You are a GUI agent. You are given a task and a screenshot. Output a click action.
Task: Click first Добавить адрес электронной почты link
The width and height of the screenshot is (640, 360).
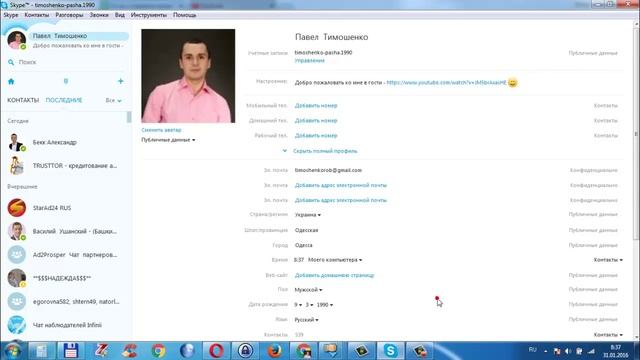pyautogui.click(x=341, y=185)
